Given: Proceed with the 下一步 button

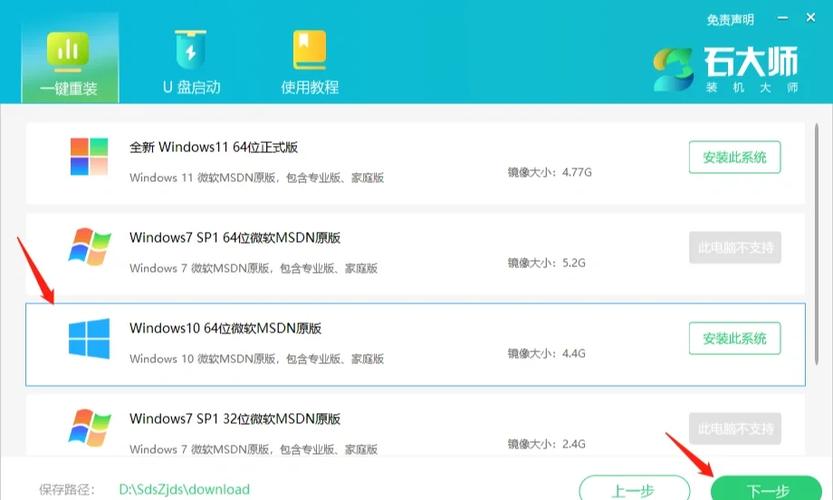Looking at the screenshot, I should click(x=767, y=489).
